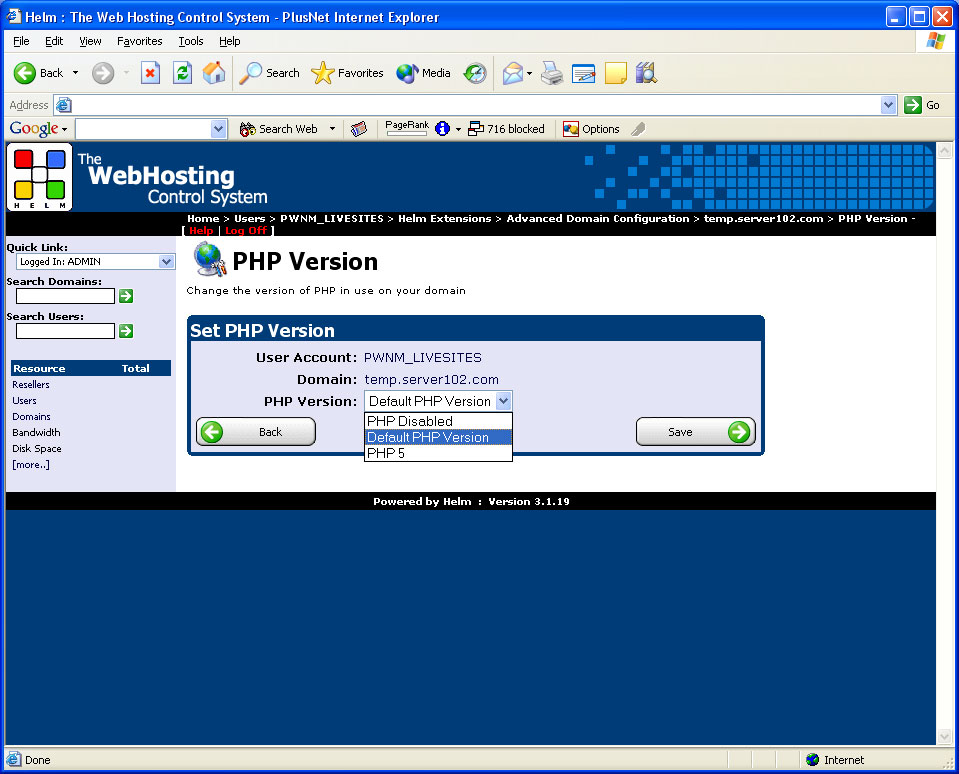
Task: Expand the Google search box dropdown arrow
Action: [219, 129]
